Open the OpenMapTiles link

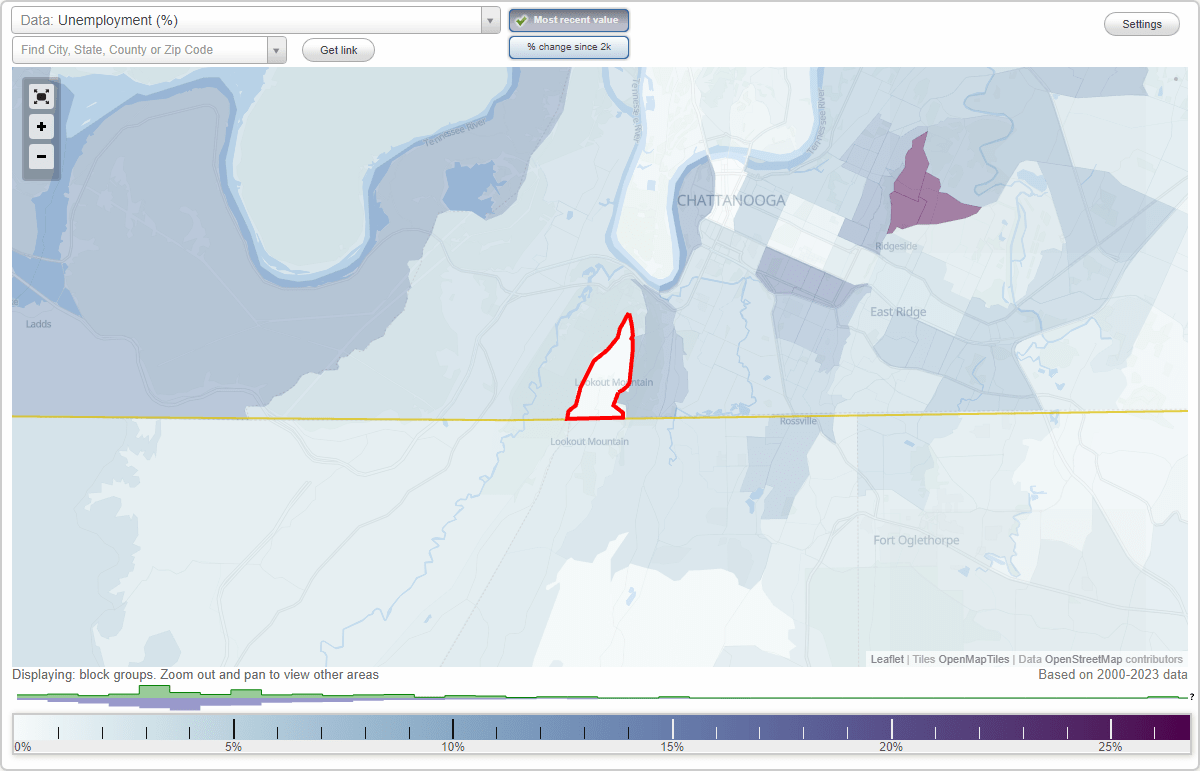pos(974,659)
